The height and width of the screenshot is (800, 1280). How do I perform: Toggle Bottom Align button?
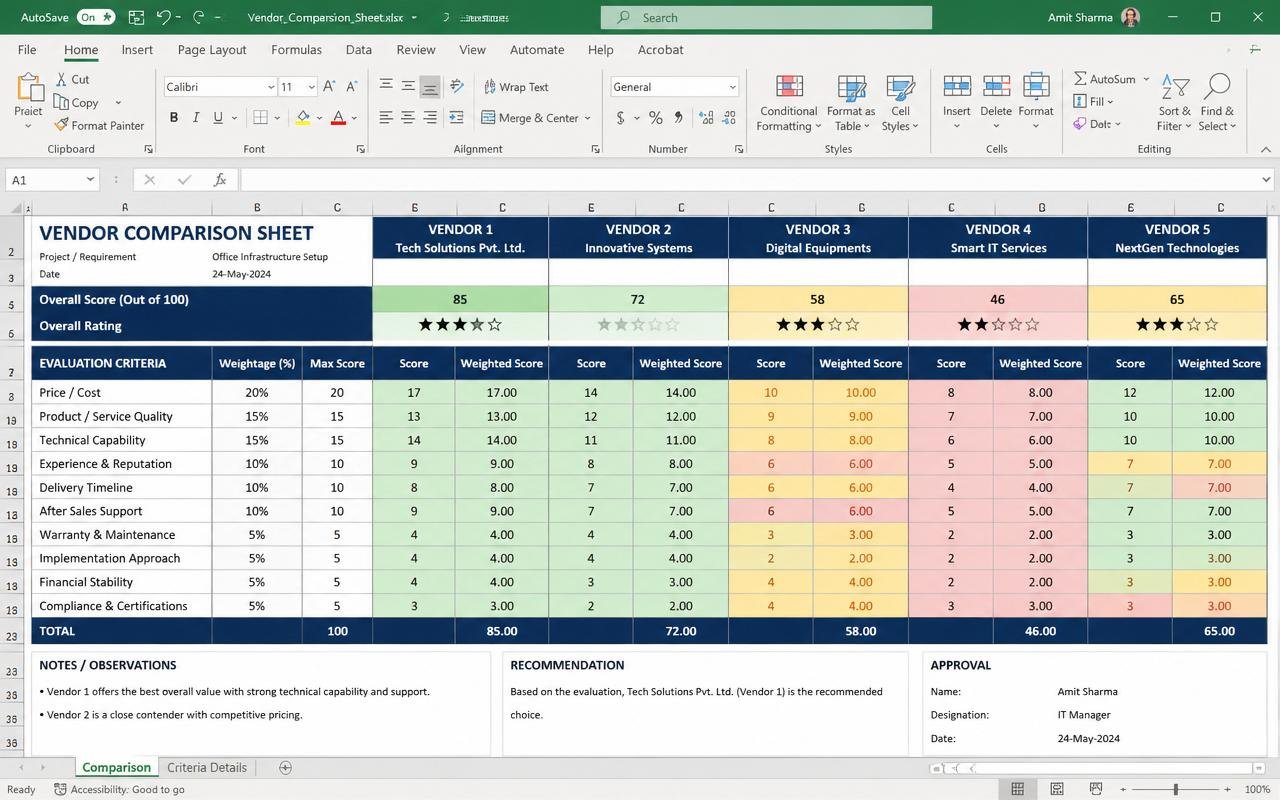[430, 87]
